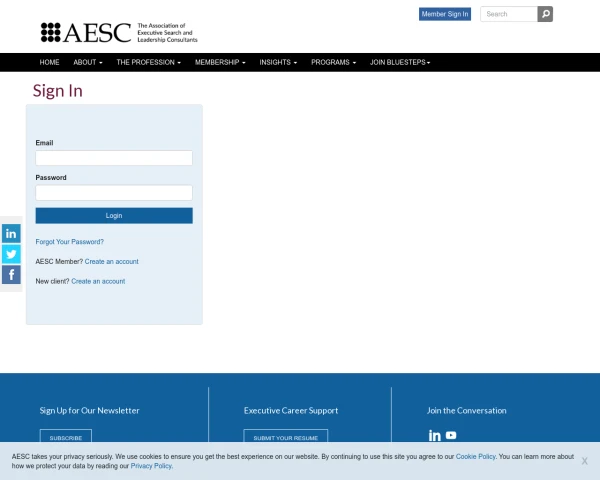The width and height of the screenshot is (600, 480).
Task: Open the JOIN BLUESTEPS dropdown menu
Action: click(400, 62)
